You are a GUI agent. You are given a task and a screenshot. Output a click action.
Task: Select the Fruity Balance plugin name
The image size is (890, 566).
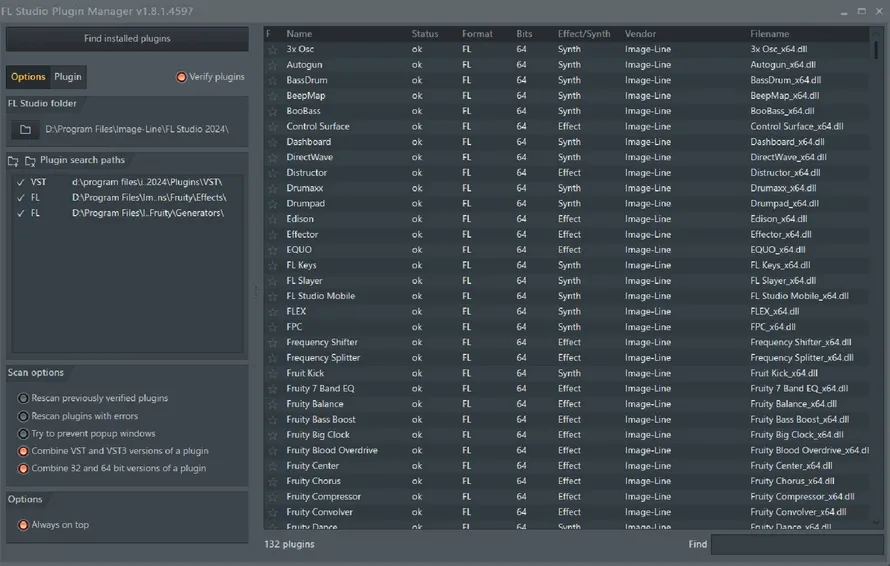point(314,404)
